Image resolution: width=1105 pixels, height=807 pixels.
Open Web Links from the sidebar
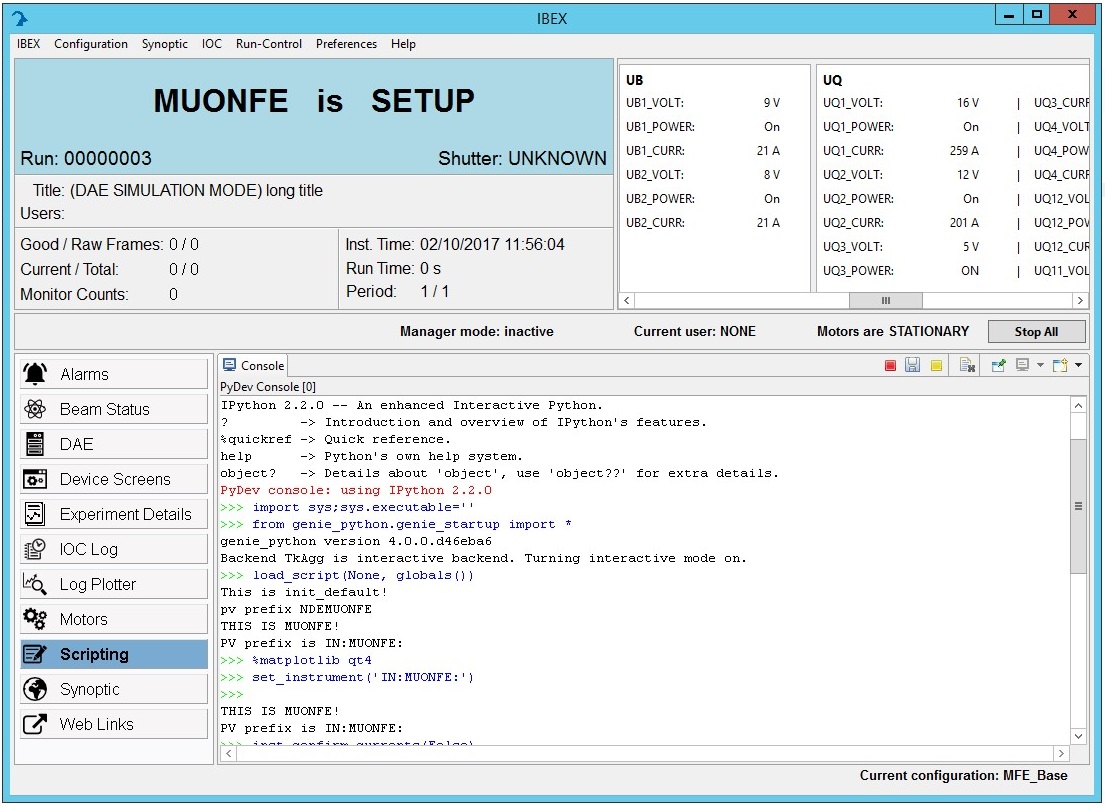tap(113, 723)
